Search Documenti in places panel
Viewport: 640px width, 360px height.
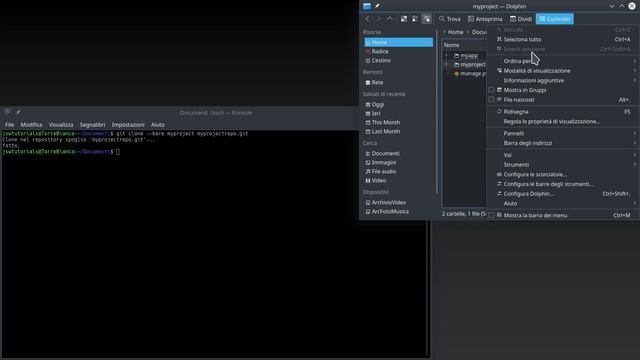click(x=398, y=153)
